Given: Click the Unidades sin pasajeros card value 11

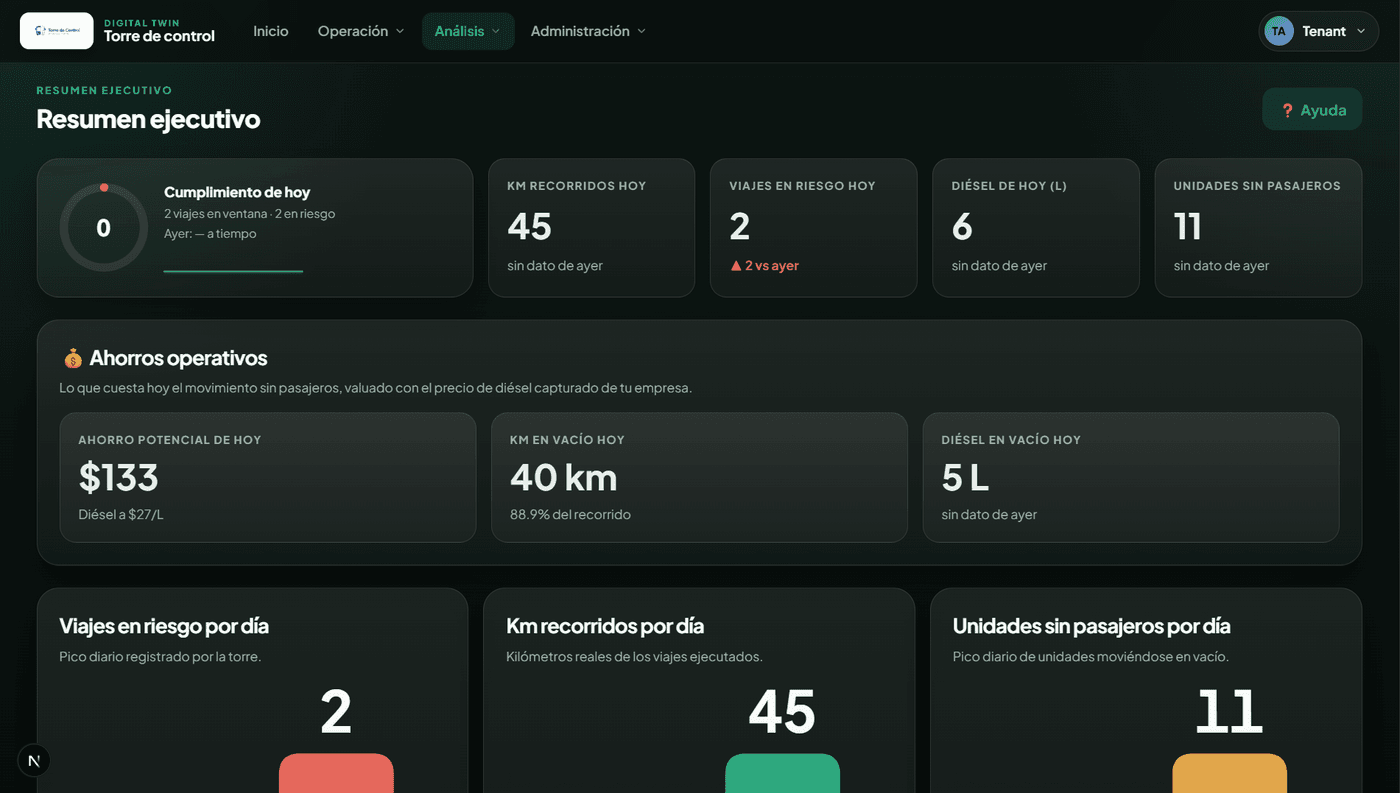Looking at the screenshot, I should (1188, 226).
